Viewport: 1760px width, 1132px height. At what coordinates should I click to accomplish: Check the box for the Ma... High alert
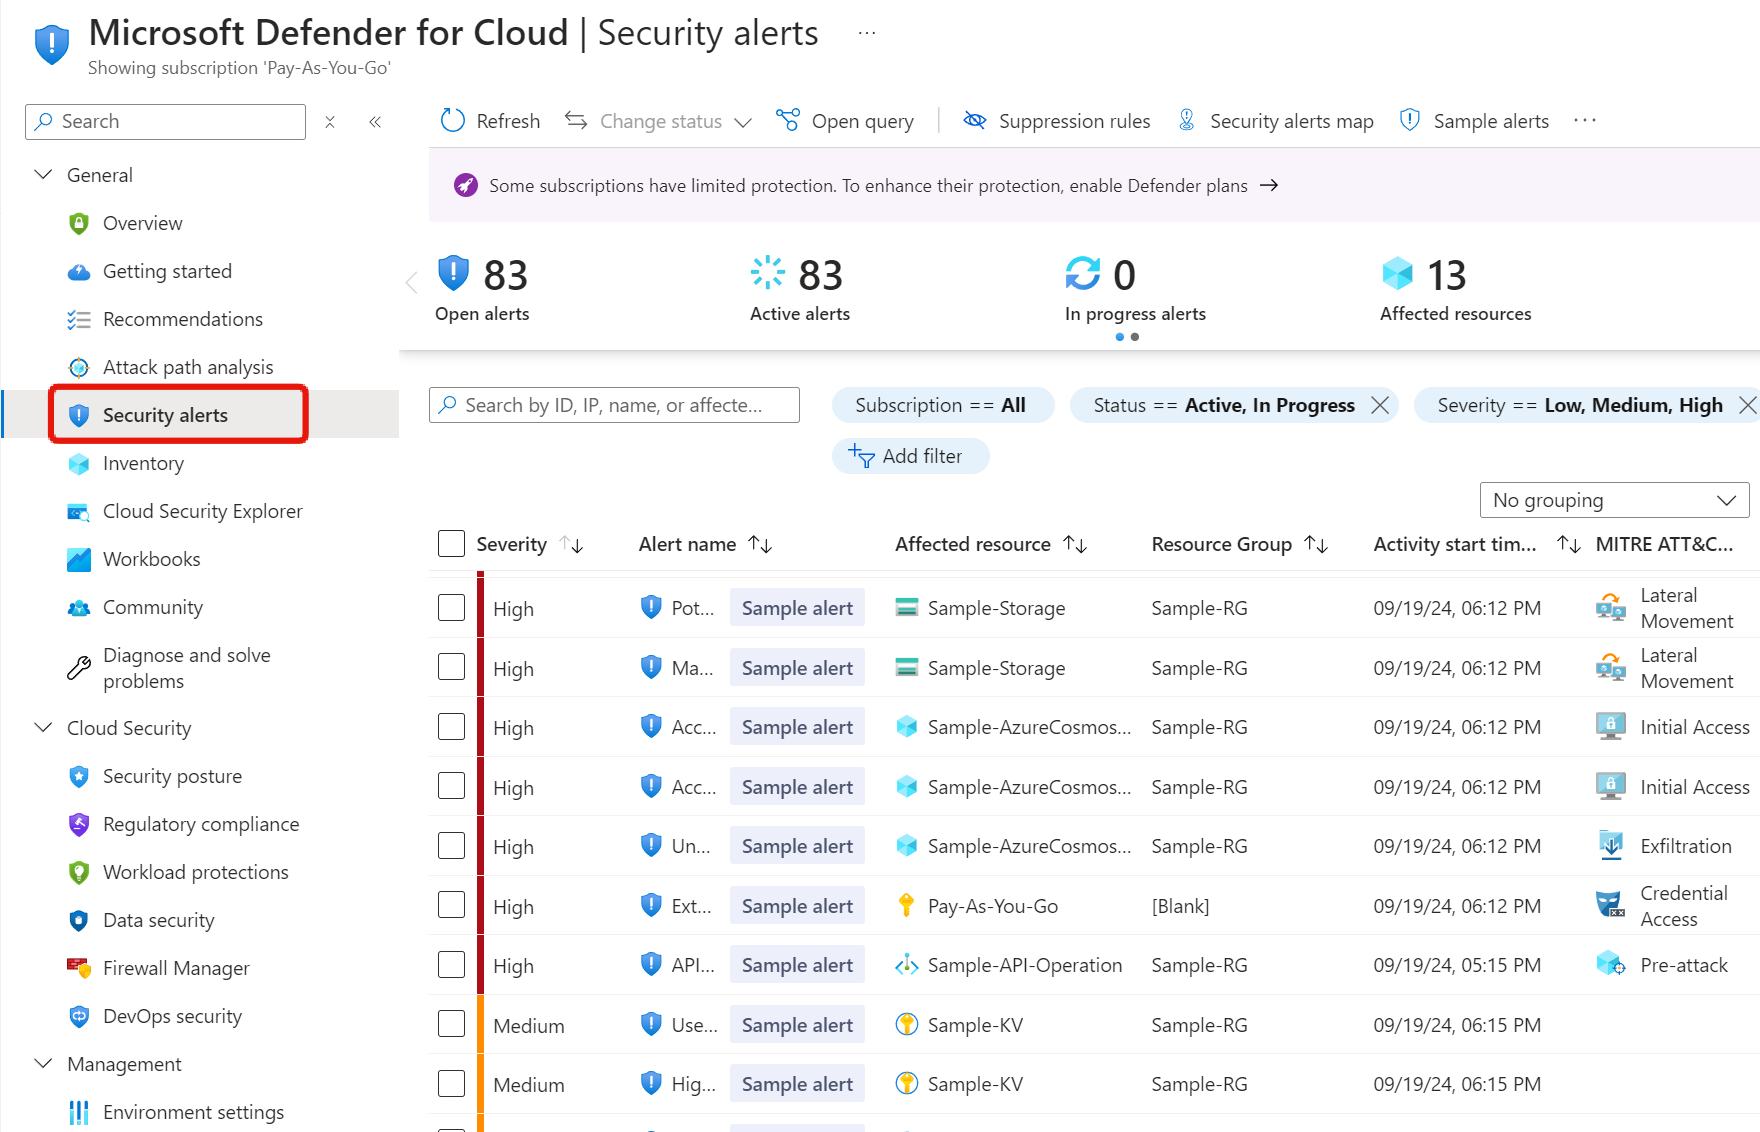click(x=451, y=667)
